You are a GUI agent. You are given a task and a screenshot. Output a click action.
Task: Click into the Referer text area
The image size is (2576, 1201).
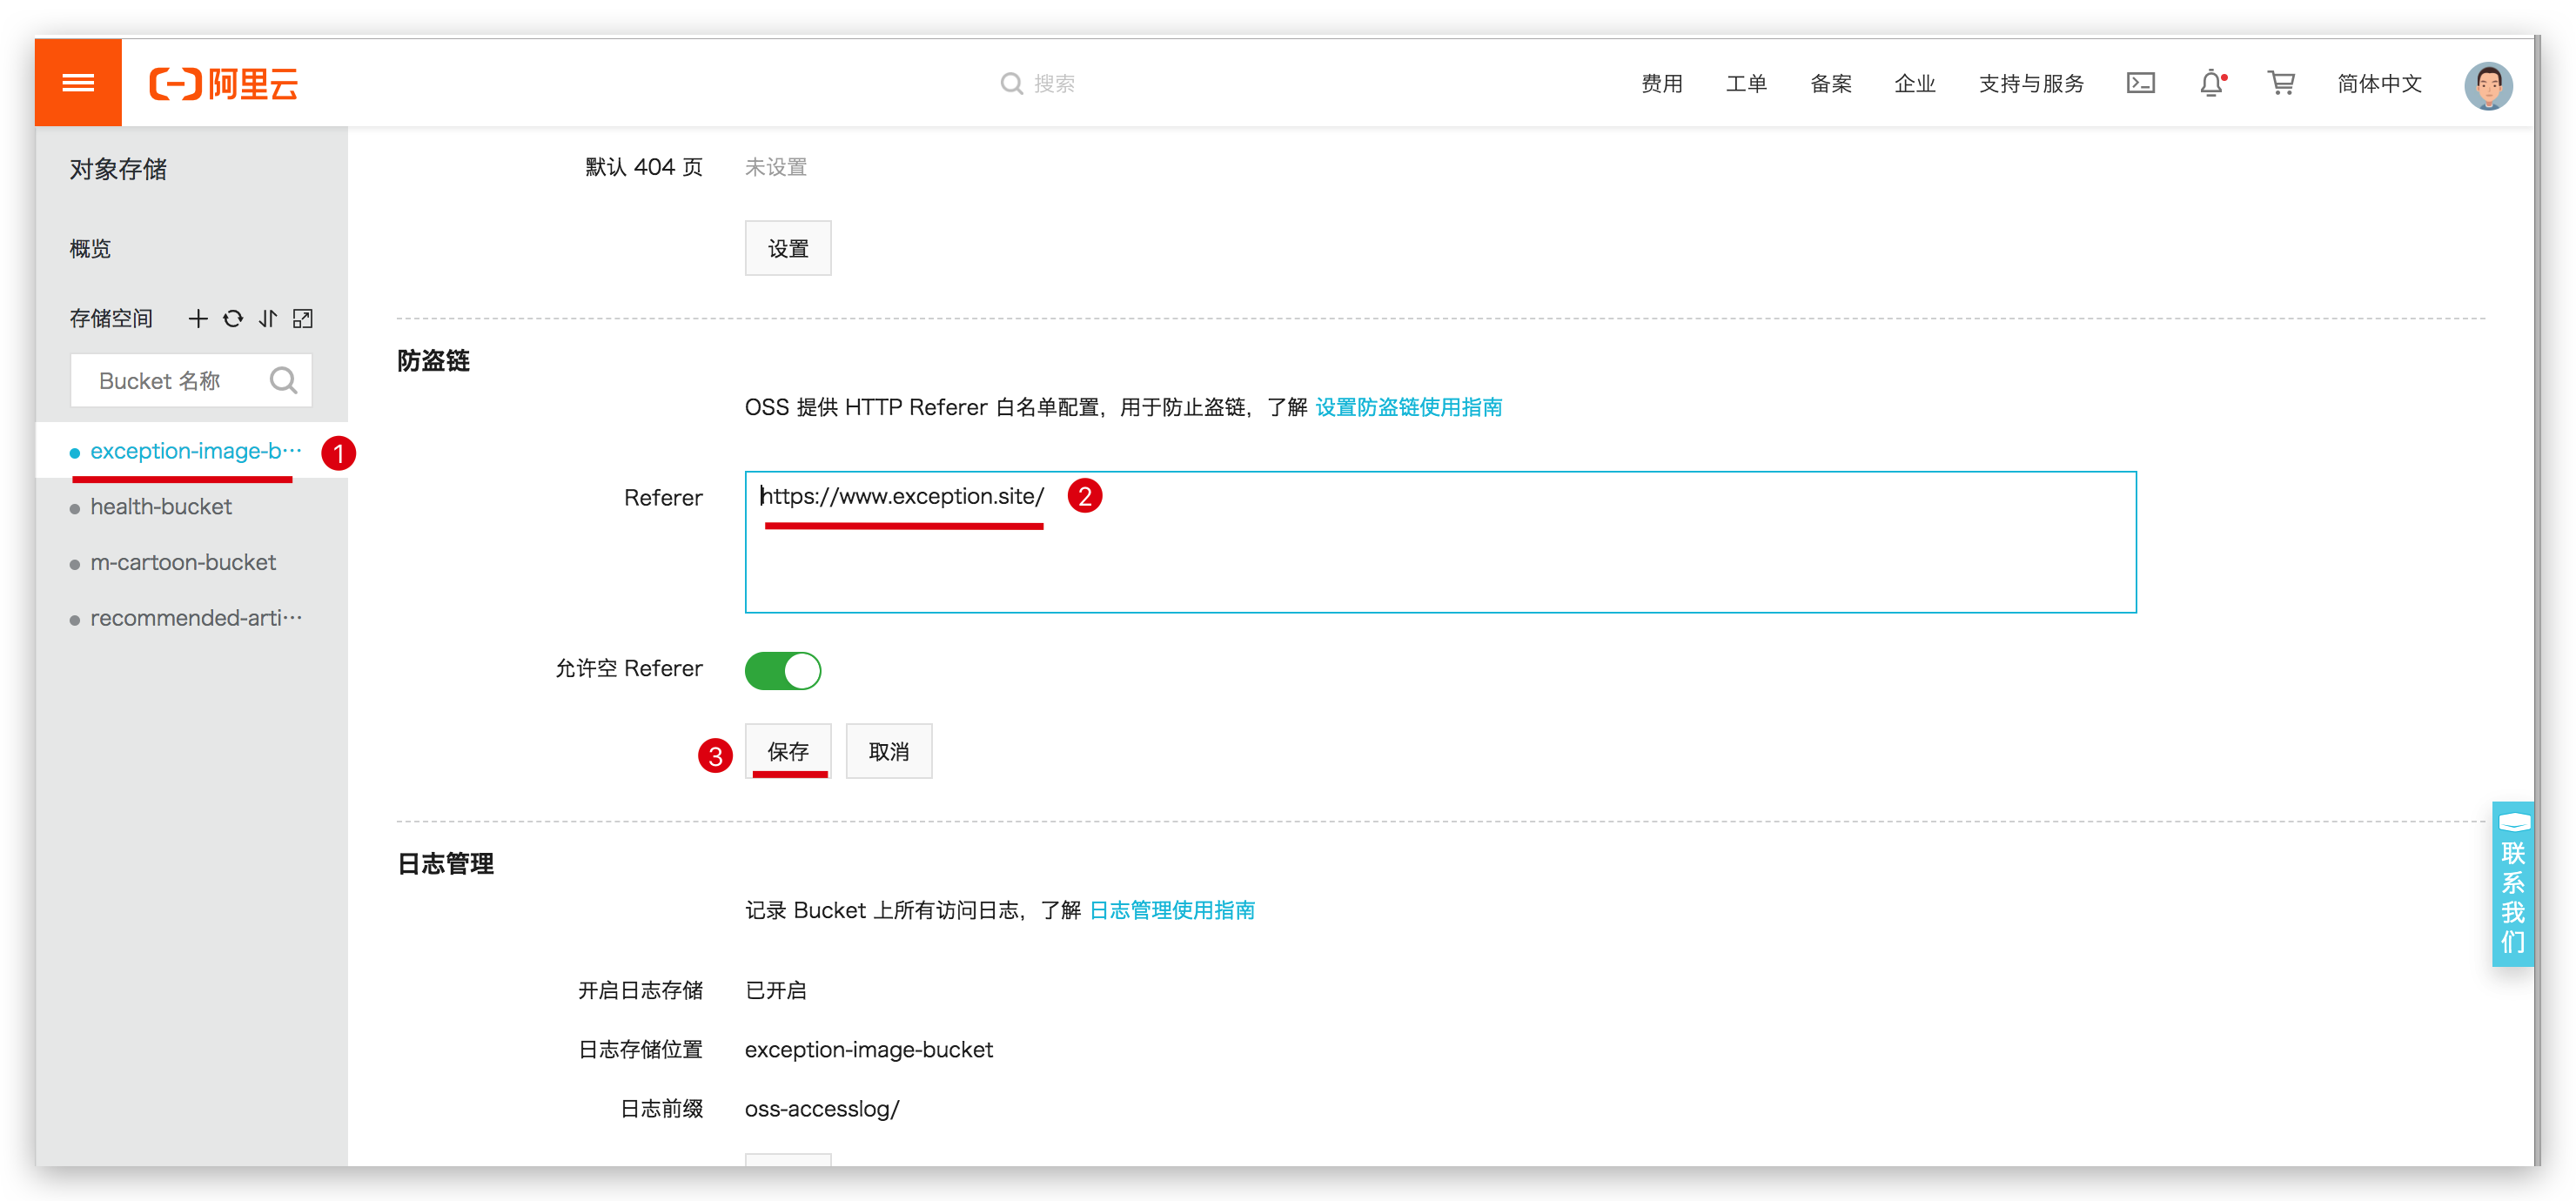click(1440, 542)
